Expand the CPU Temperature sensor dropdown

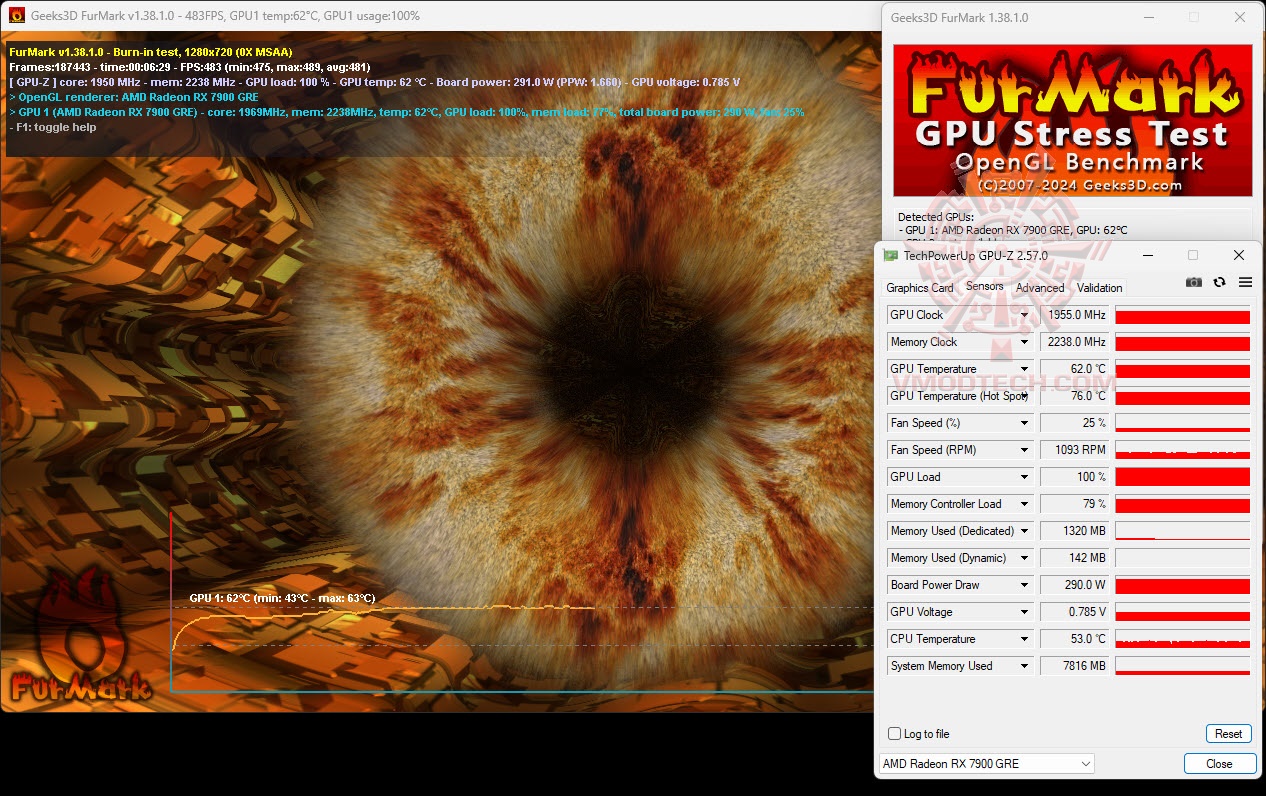pyautogui.click(x=1024, y=639)
